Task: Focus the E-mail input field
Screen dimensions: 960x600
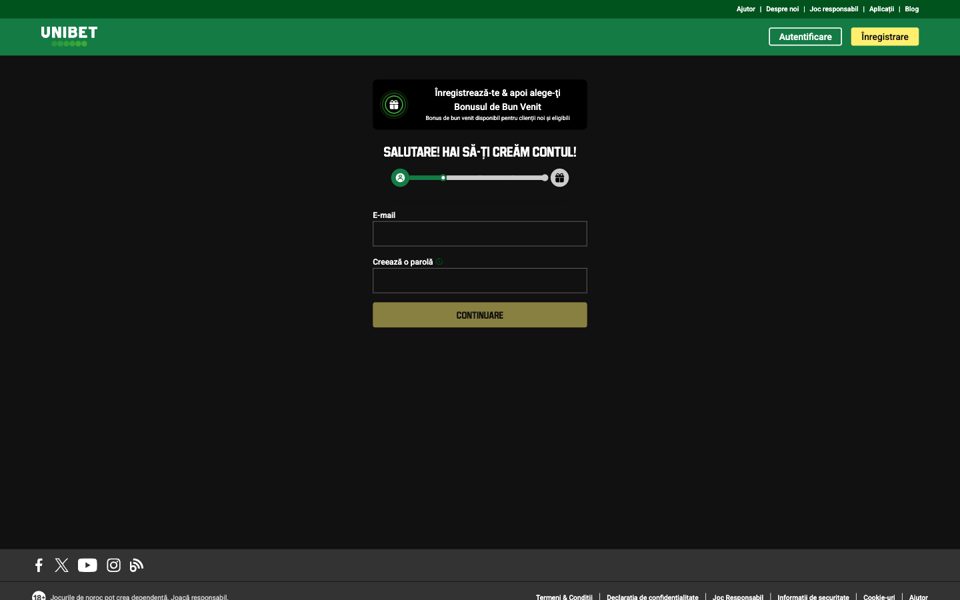Action: tap(480, 234)
